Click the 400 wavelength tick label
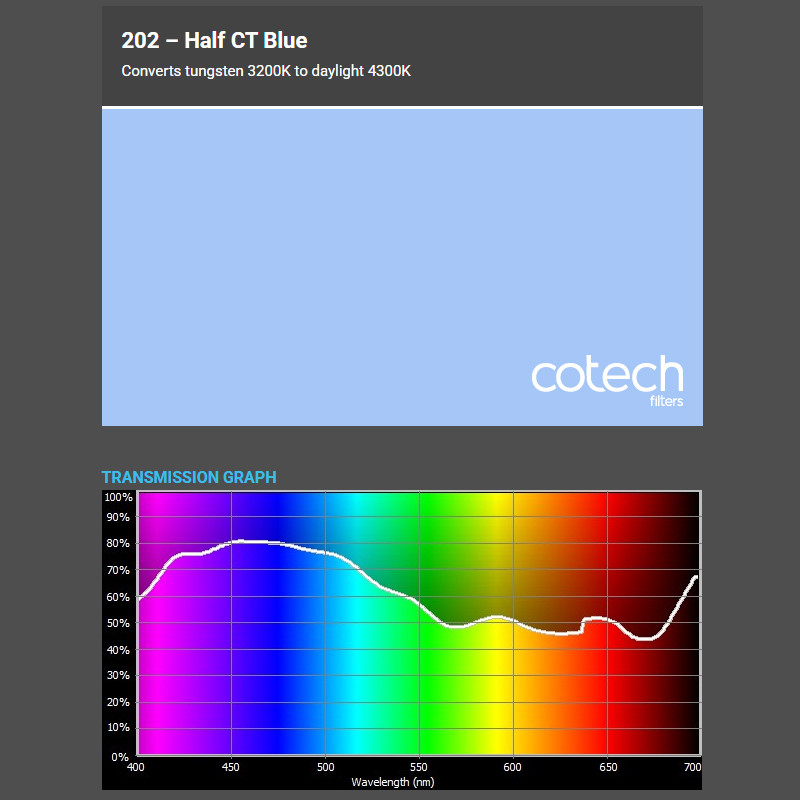The width and height of the screenshot is (800, 800). pyautogui.click(x=137, y=768)
